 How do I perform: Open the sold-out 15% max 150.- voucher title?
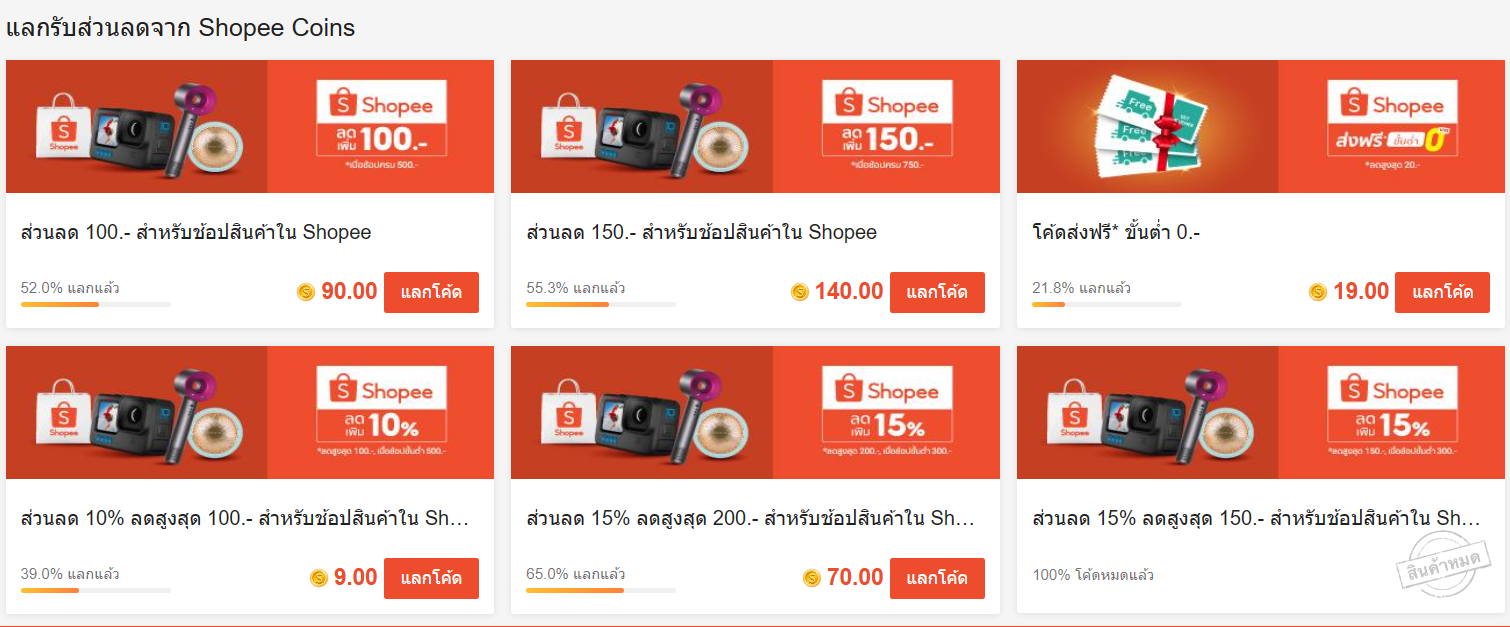pos(1256,519)
